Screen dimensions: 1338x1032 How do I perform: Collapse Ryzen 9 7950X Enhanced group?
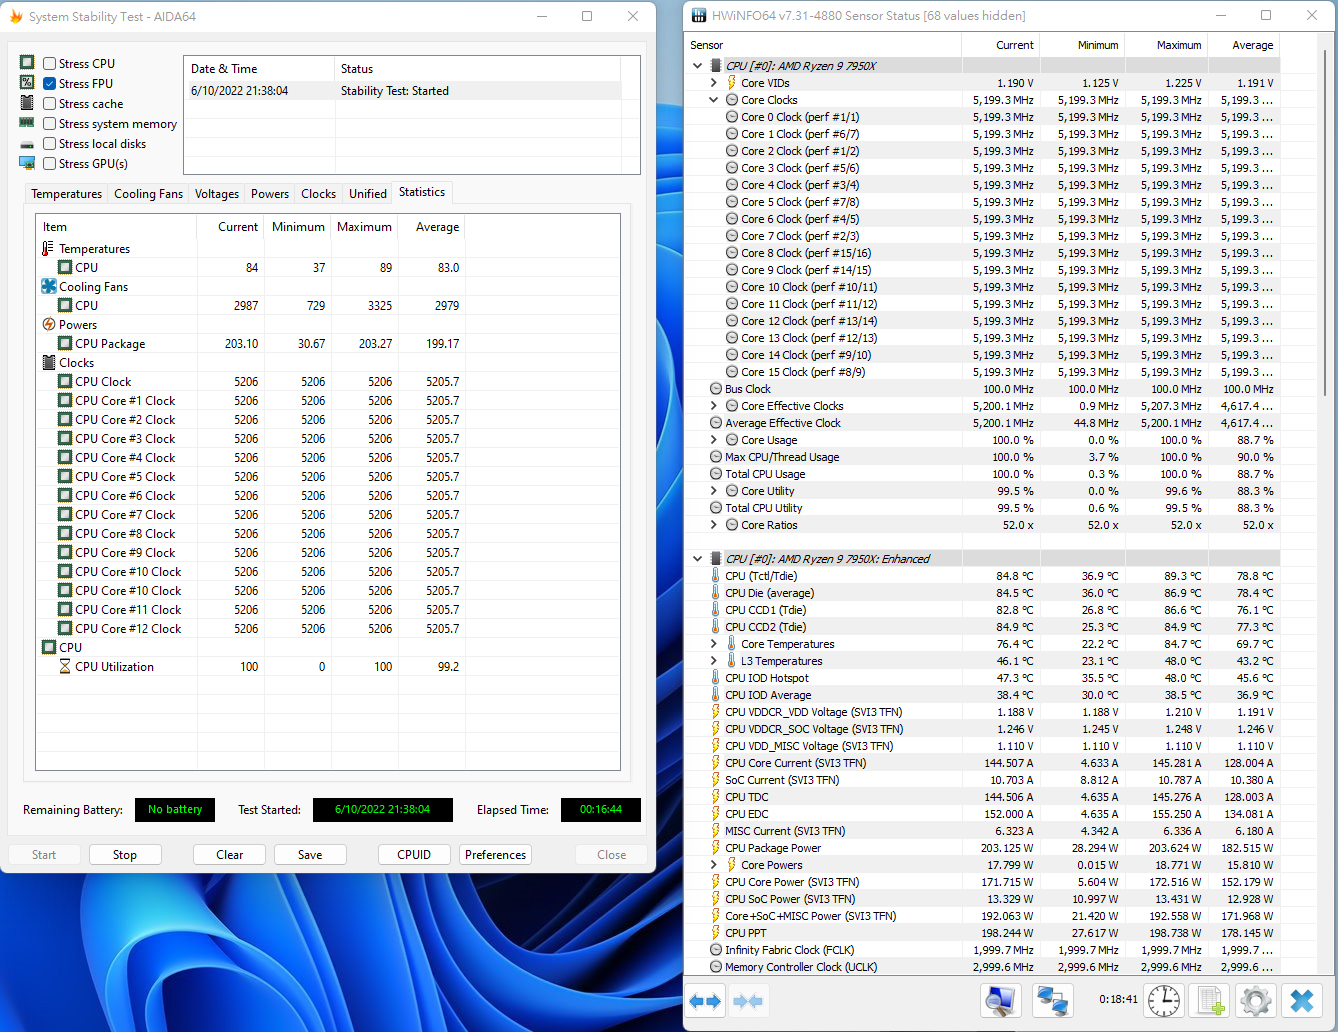697,559
